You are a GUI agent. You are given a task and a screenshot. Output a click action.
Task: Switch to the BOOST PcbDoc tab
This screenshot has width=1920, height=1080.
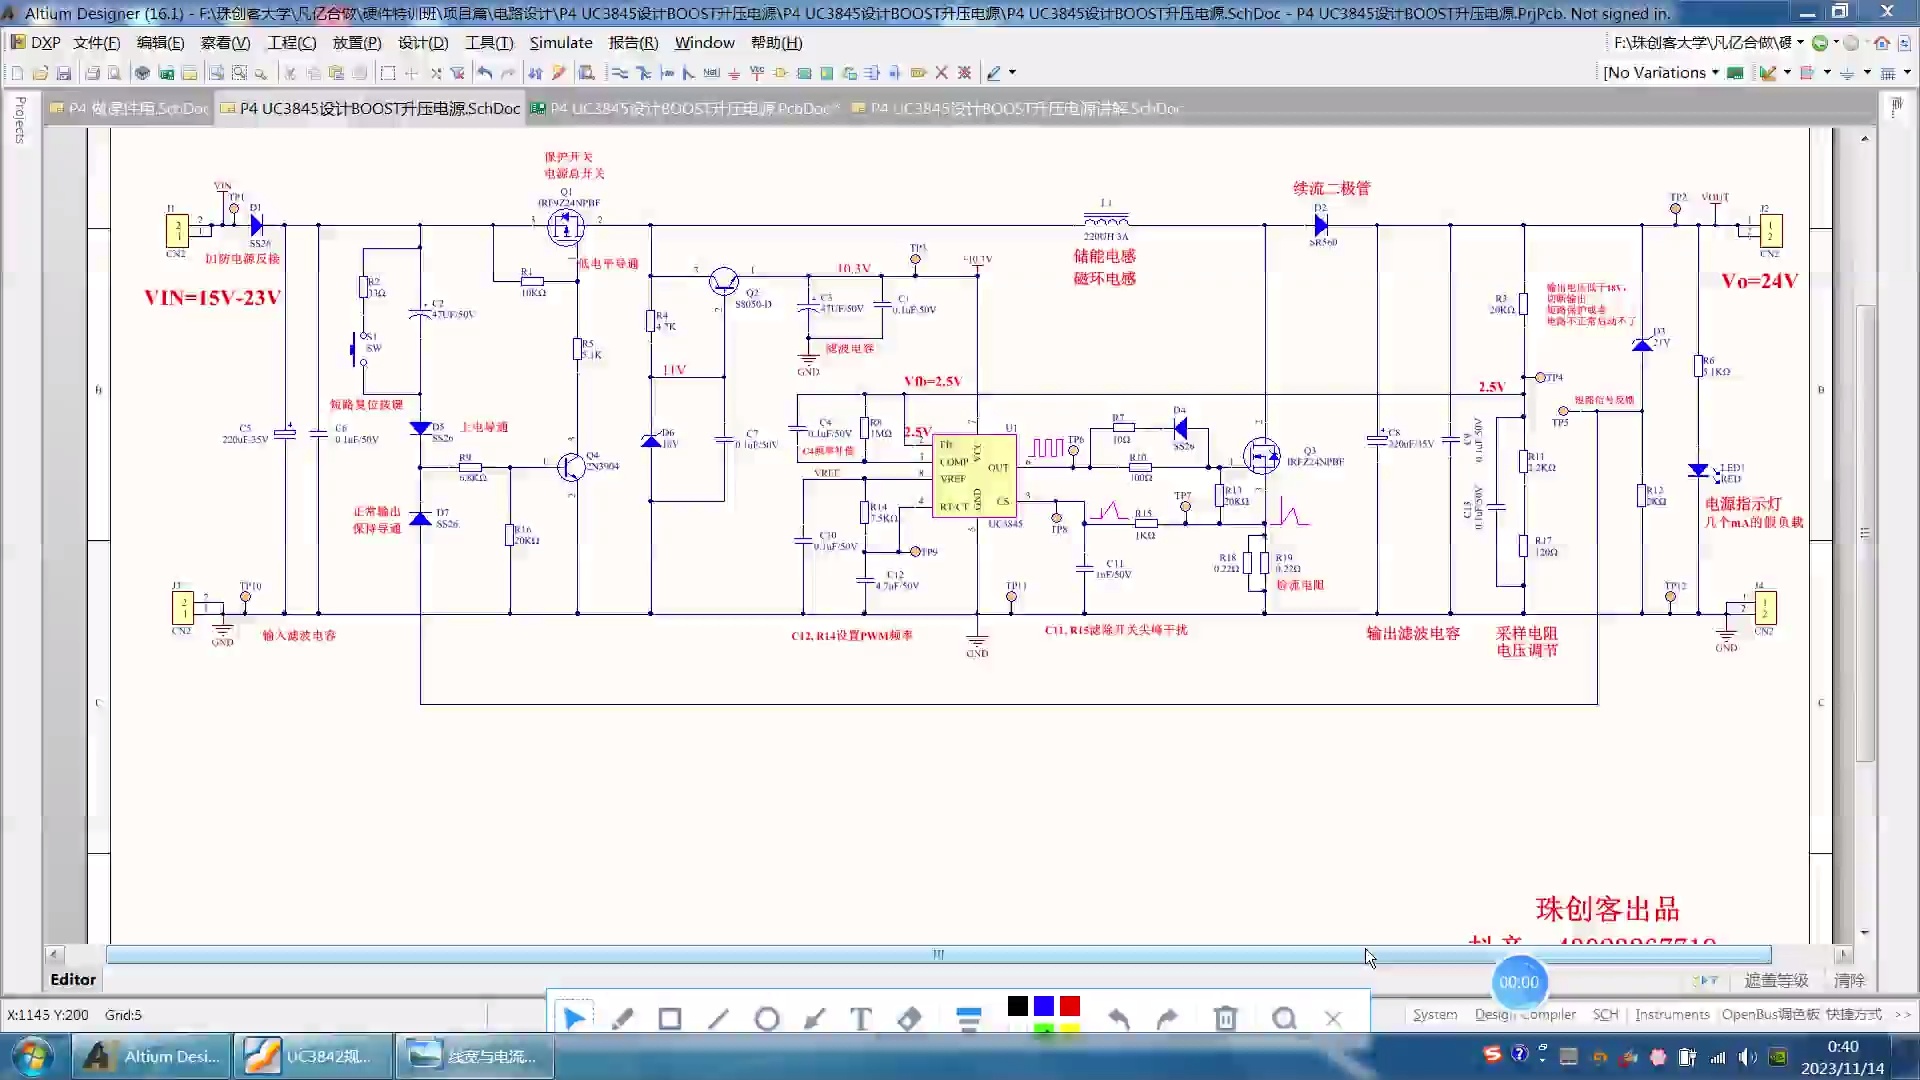click(686, 108)
